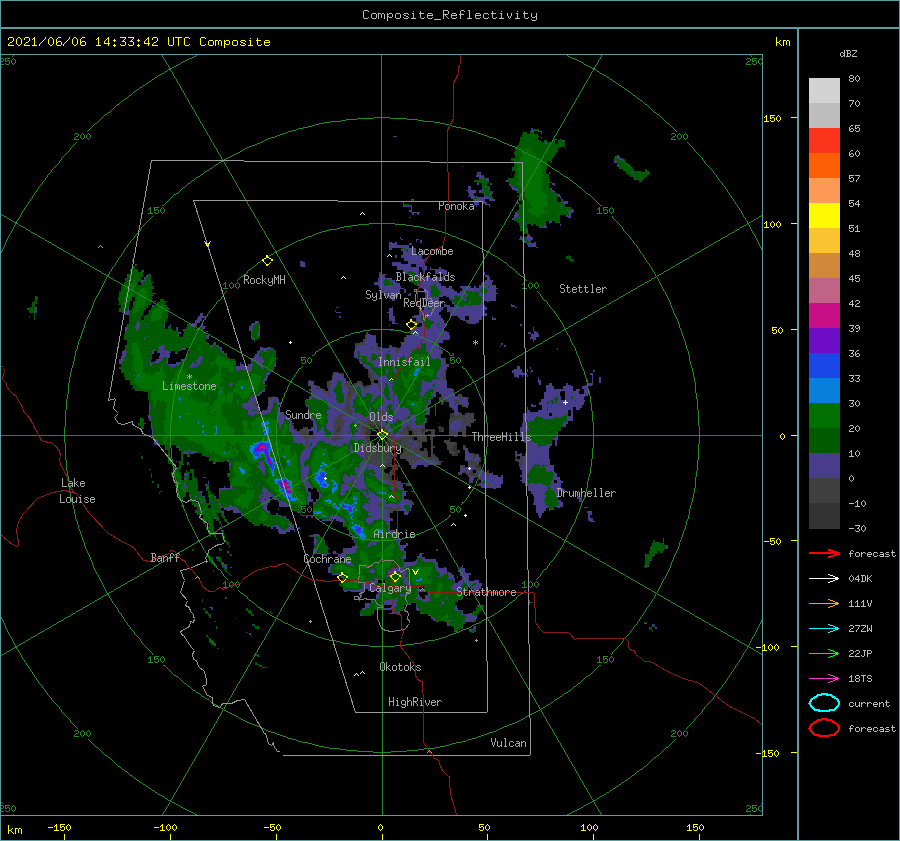
Task: Click the Cochrane city label
Action: pos(327,559)
